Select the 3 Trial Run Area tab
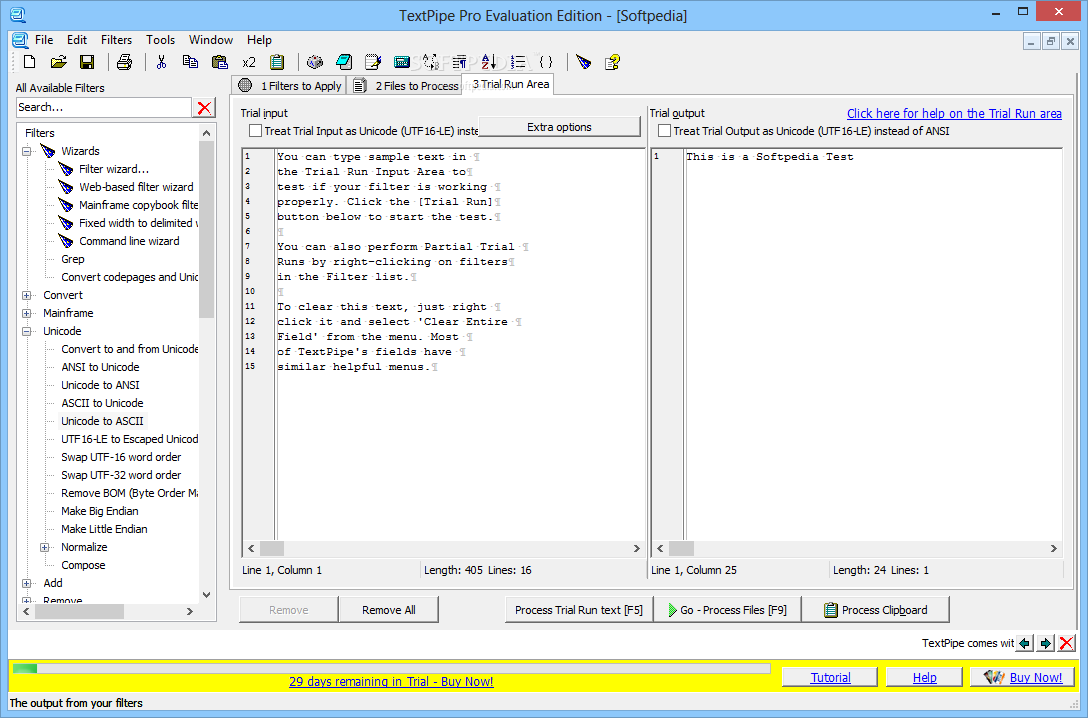The width and height of the screenshot is (1088, 718). tap(508, 84)
